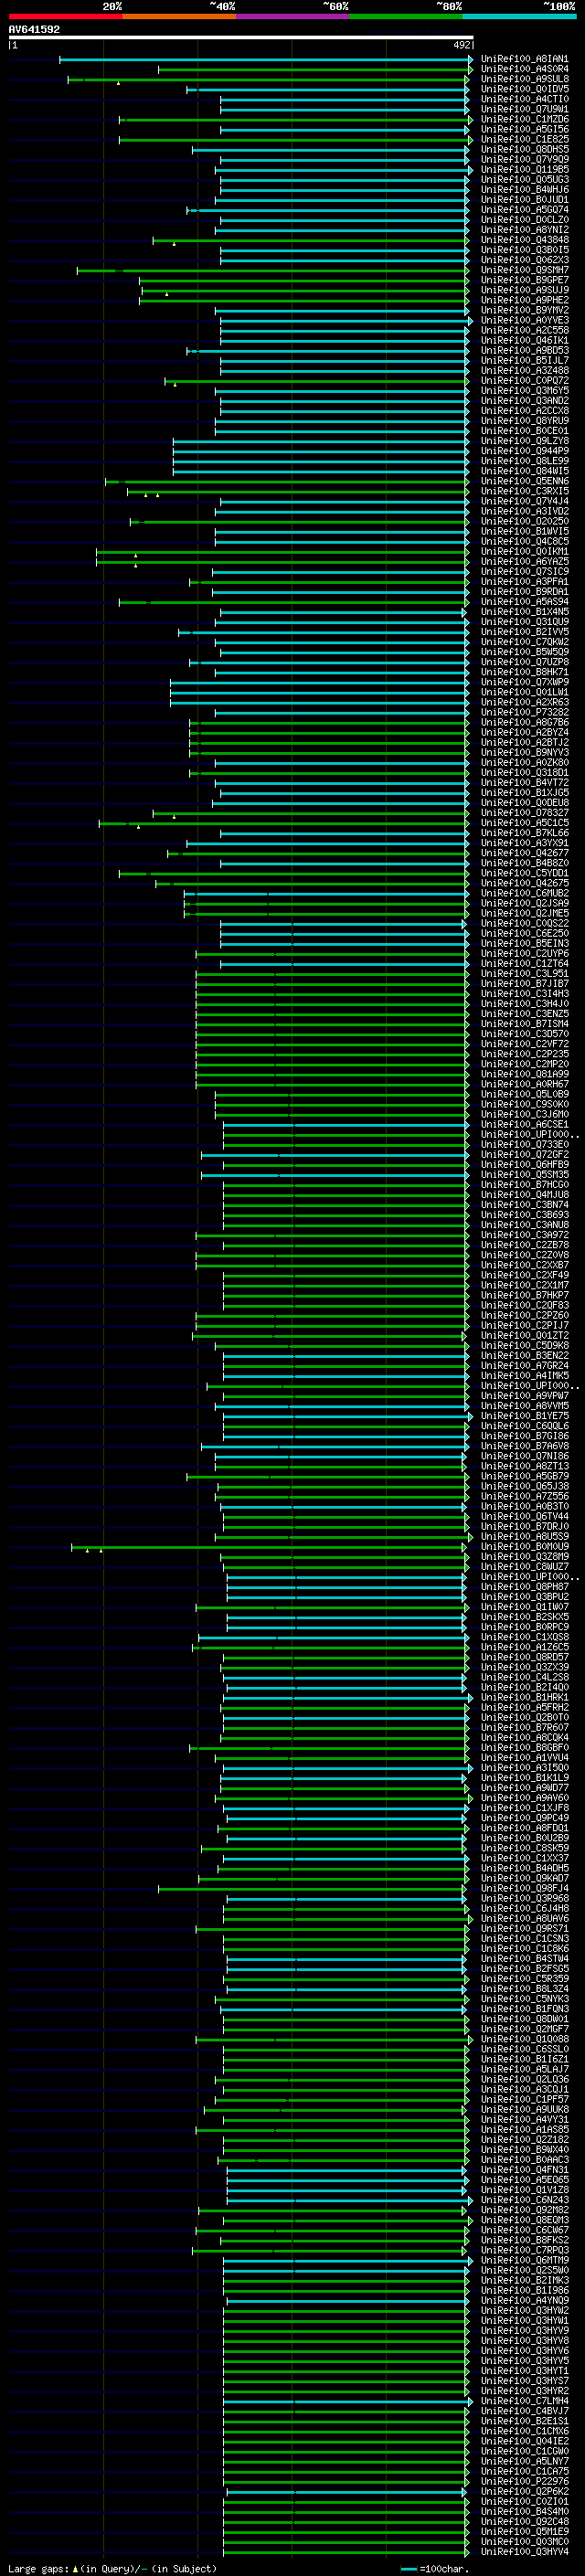Click label UniRef100_Q6MTM9
Image resolution: width=585 pixels, height=2576 pixels.
524,2261
